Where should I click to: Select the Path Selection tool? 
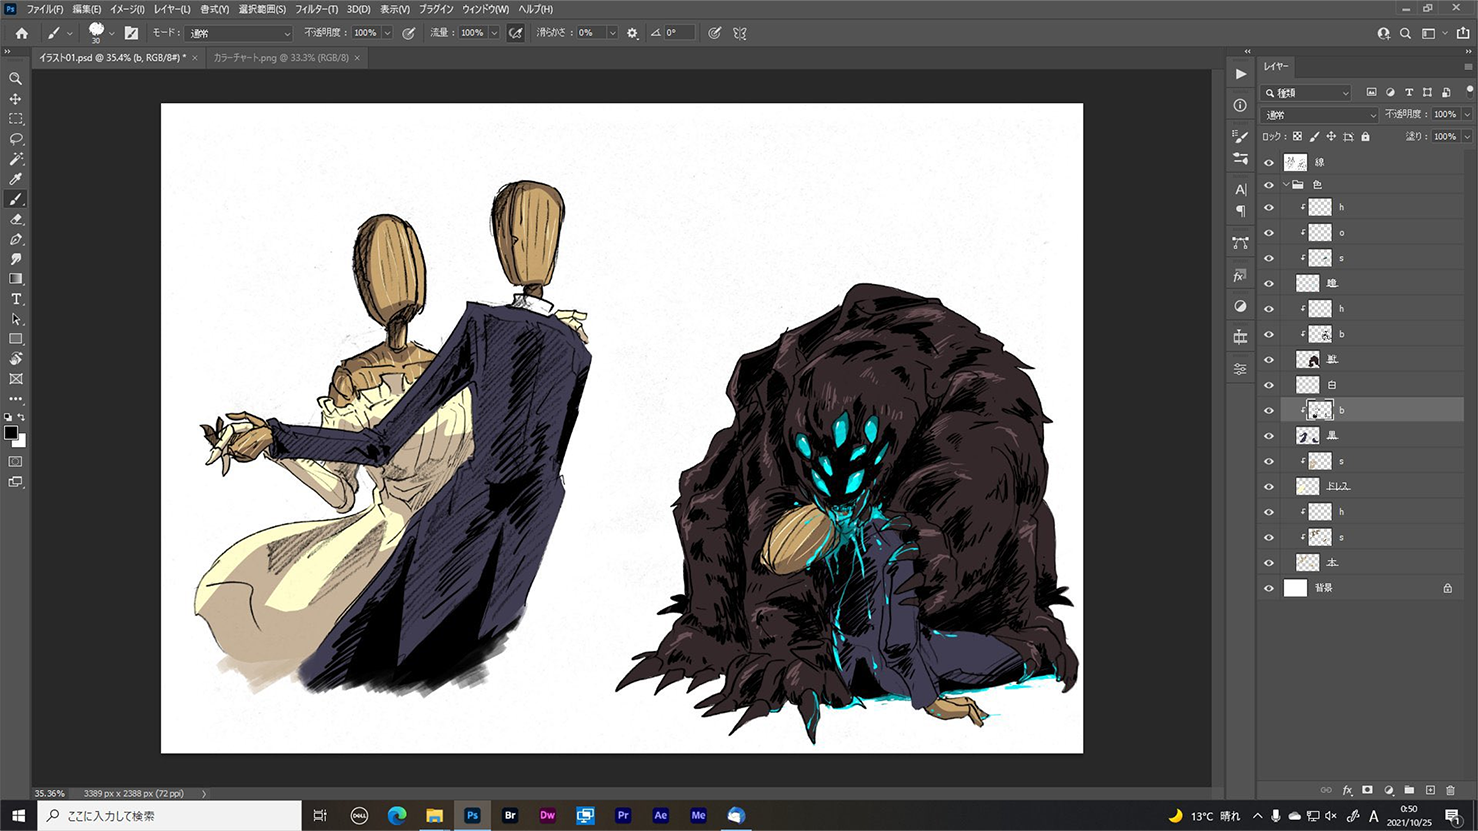15,319
